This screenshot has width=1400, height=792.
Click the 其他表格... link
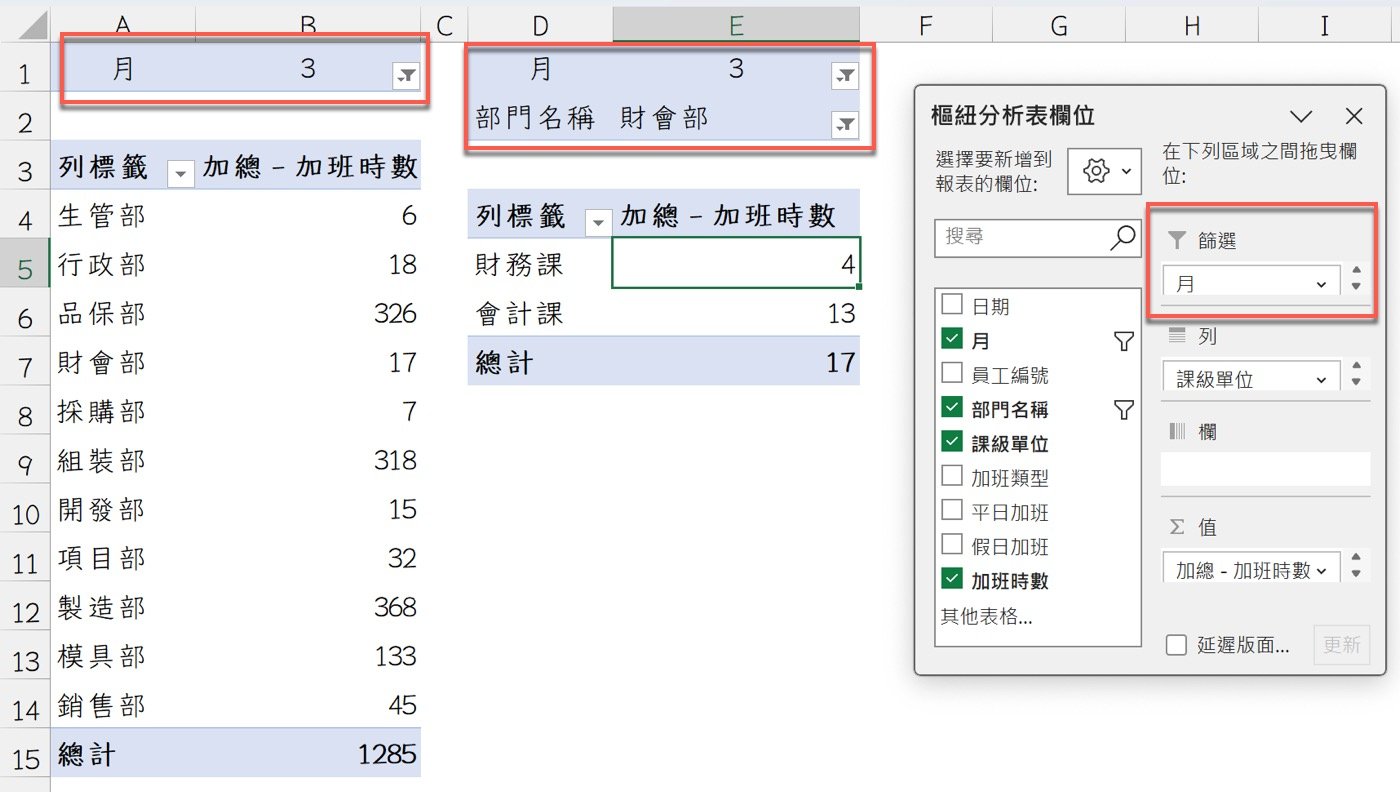click(986, 616)
